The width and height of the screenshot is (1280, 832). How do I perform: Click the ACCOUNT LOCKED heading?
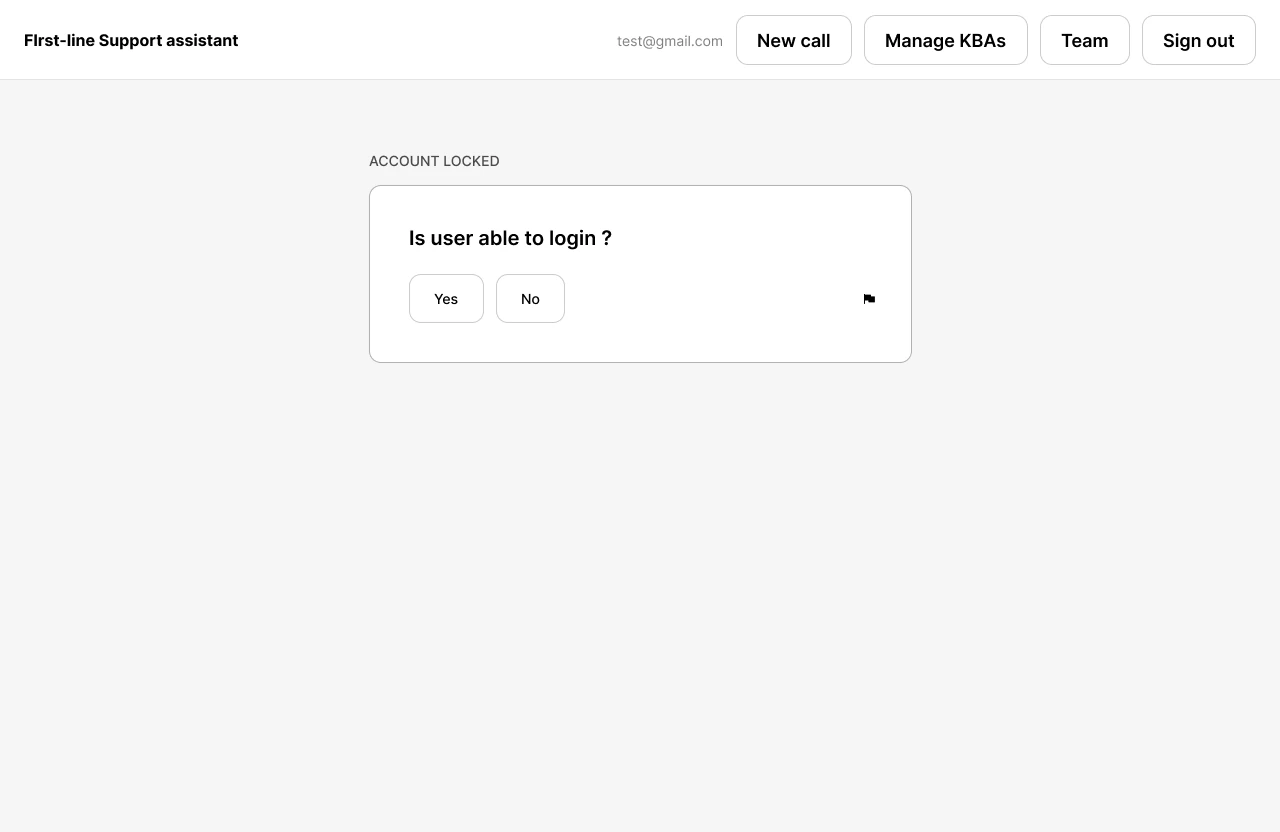[x=434, y=161]
